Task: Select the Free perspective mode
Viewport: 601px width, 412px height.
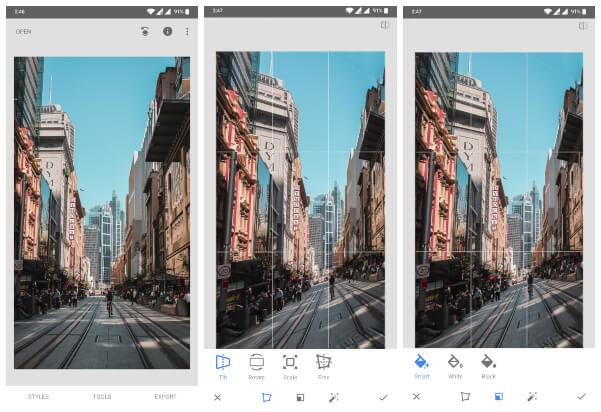Action: pyautogui.click(x=323, y=367)
